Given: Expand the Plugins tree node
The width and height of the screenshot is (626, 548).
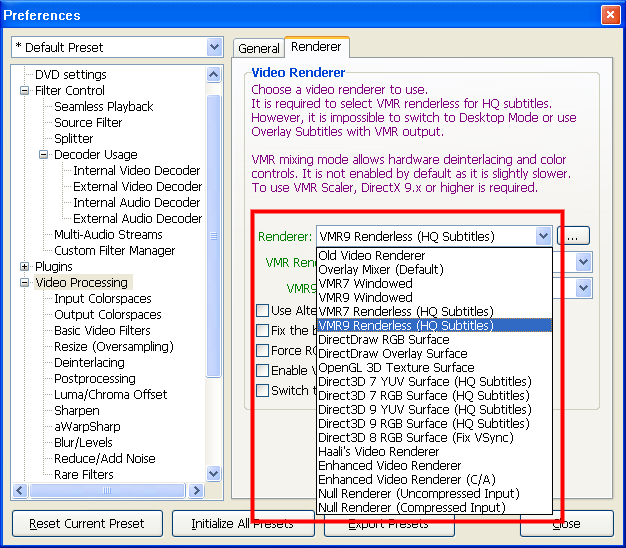Looking at the screenshot, I should pyautogui.click(x=24, y=266).
